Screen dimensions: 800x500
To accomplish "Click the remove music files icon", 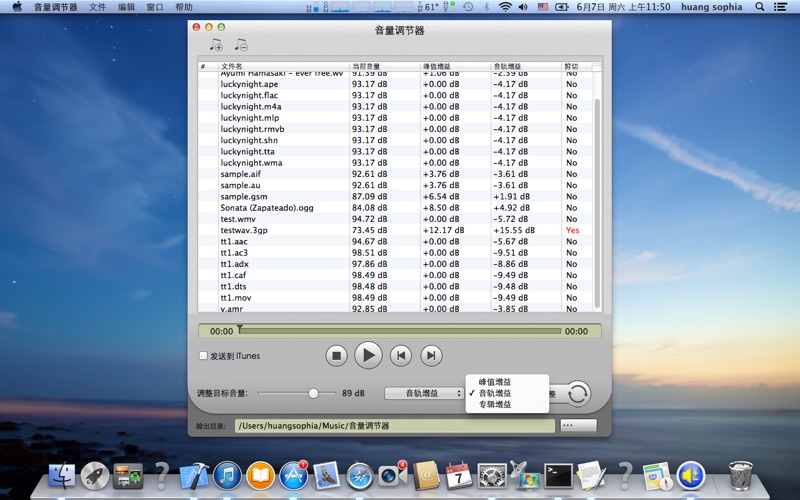I will coord(240,45).
